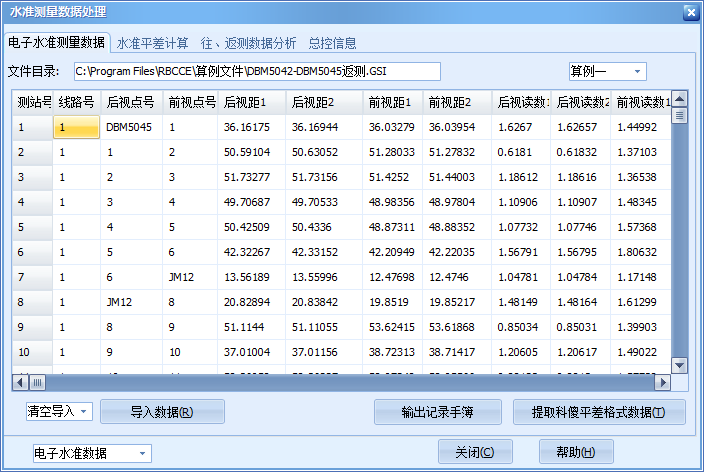Open the 往、返测数据分析 tab
The width and height of the screenshot is (704, 472).
pos(248,43)
